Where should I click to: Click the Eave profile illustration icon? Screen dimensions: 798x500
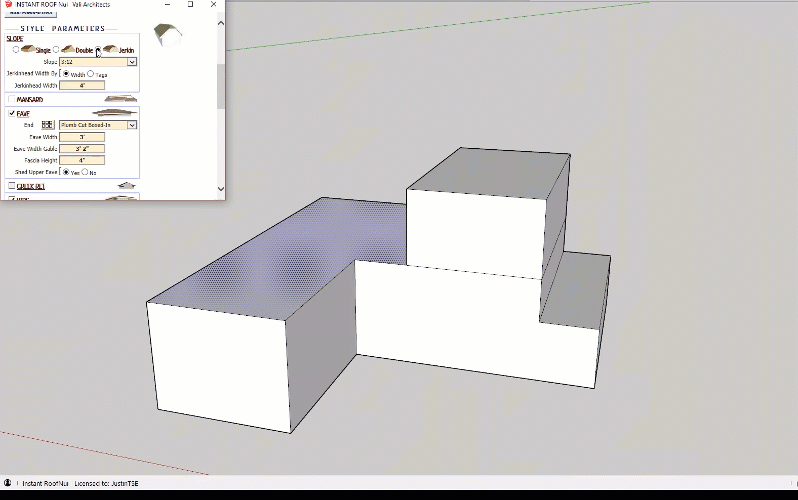pos(115,113)
